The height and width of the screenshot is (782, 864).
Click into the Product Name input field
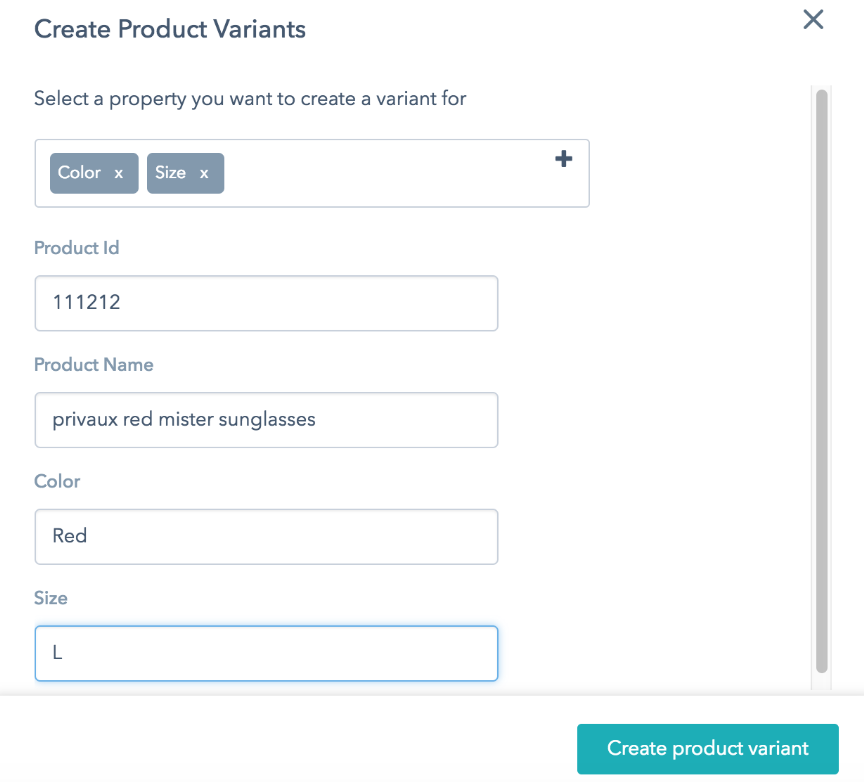pyautogui.click(x=266, y=420)
